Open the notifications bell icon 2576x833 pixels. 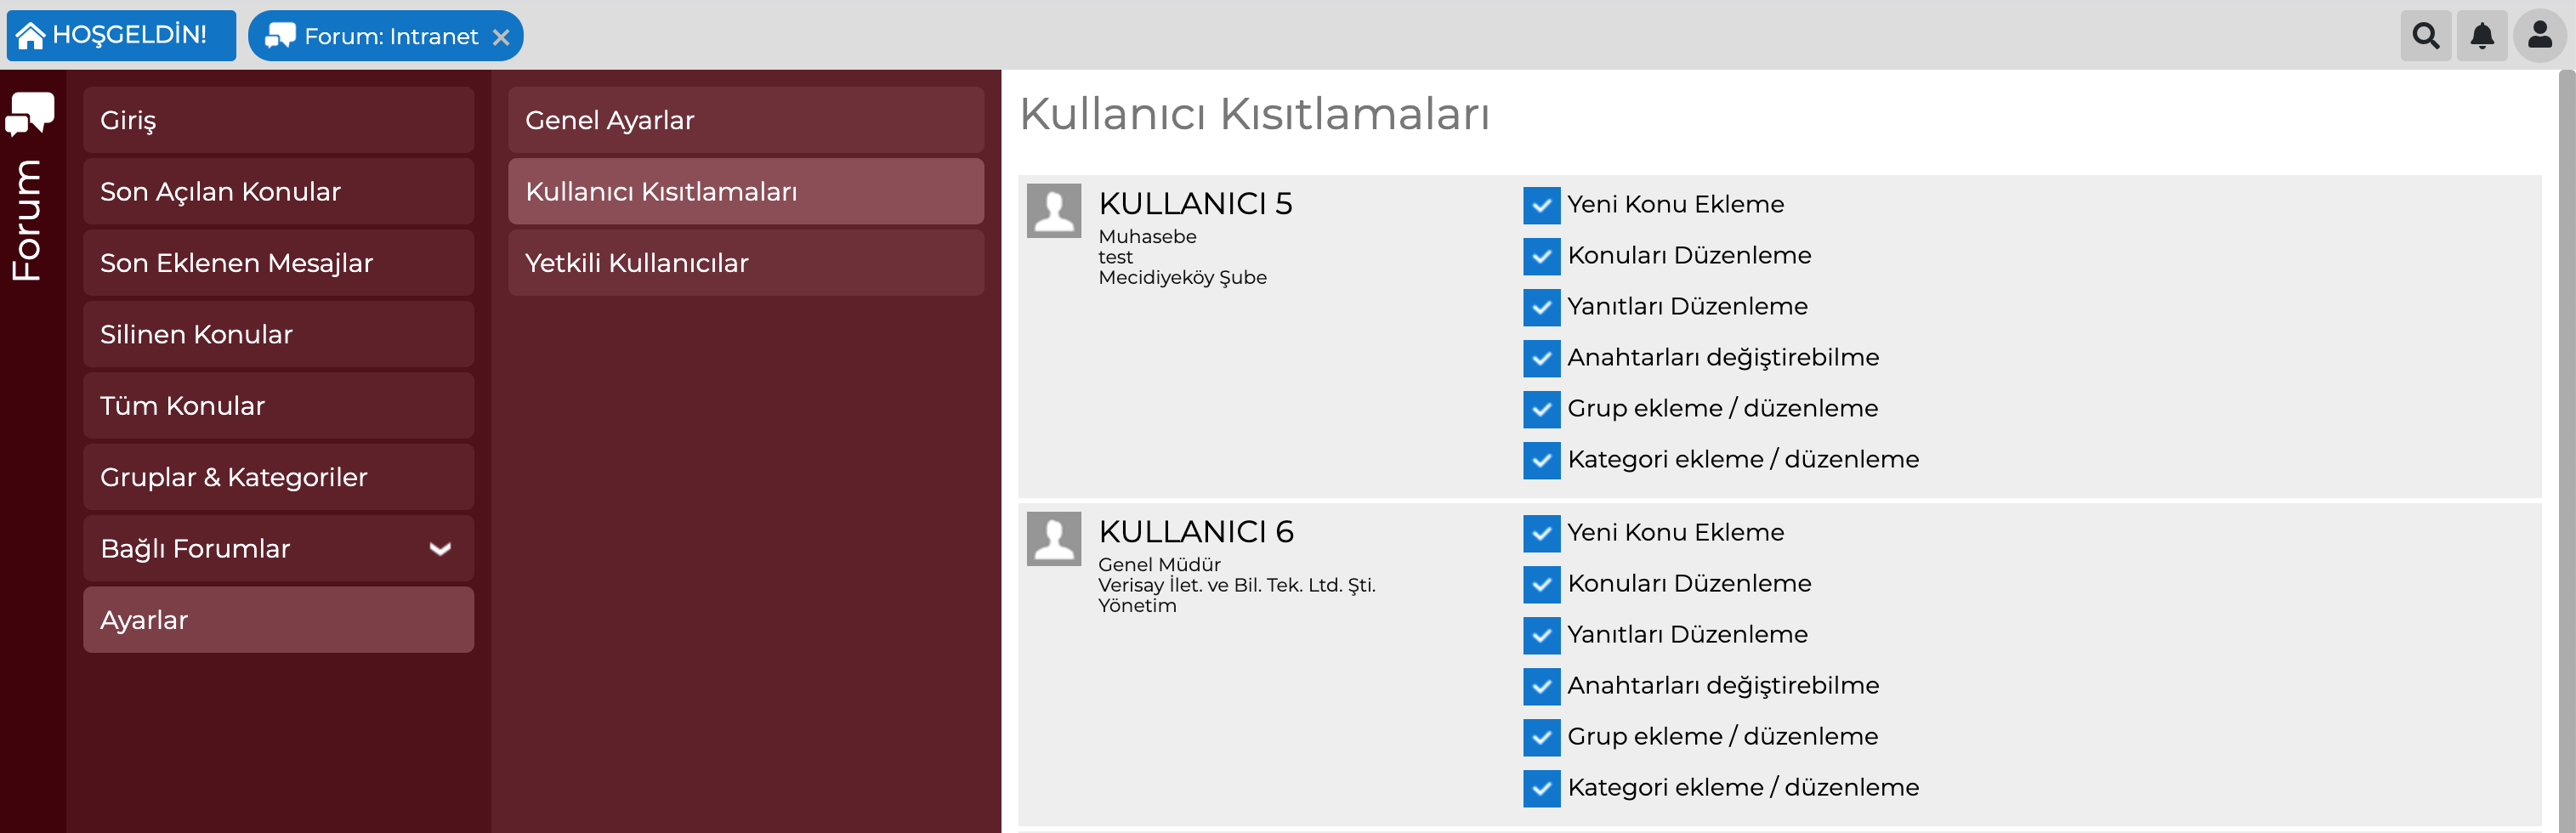click(2482, 36)
